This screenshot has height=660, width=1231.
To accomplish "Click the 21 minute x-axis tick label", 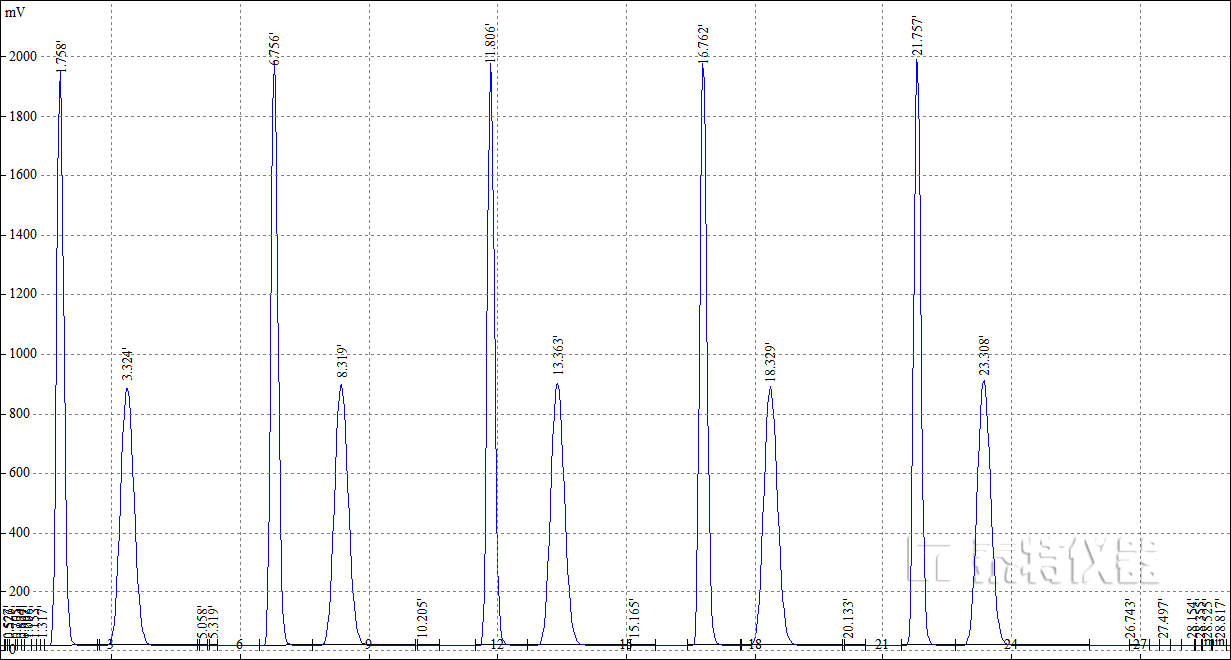I will click(x=882, y=646).
